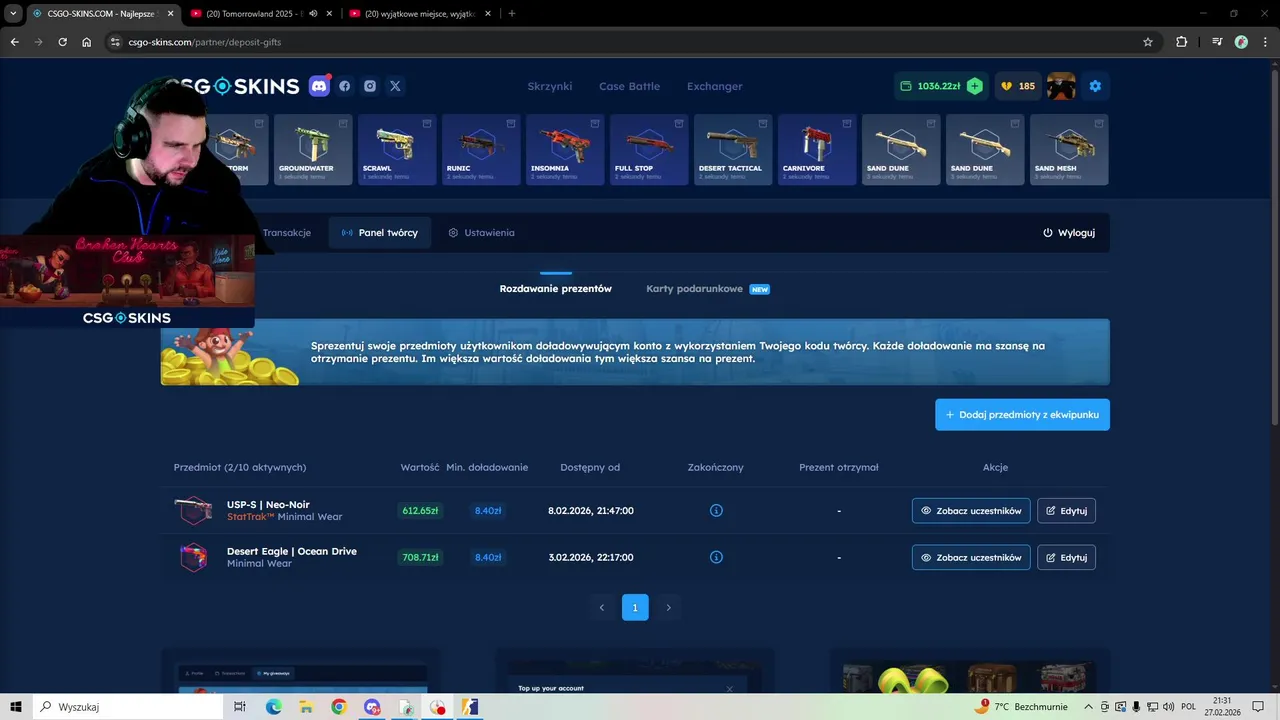1280x720 pixels.
Task: Open the Skrzynki menu
Action: (x=550, y=86)
